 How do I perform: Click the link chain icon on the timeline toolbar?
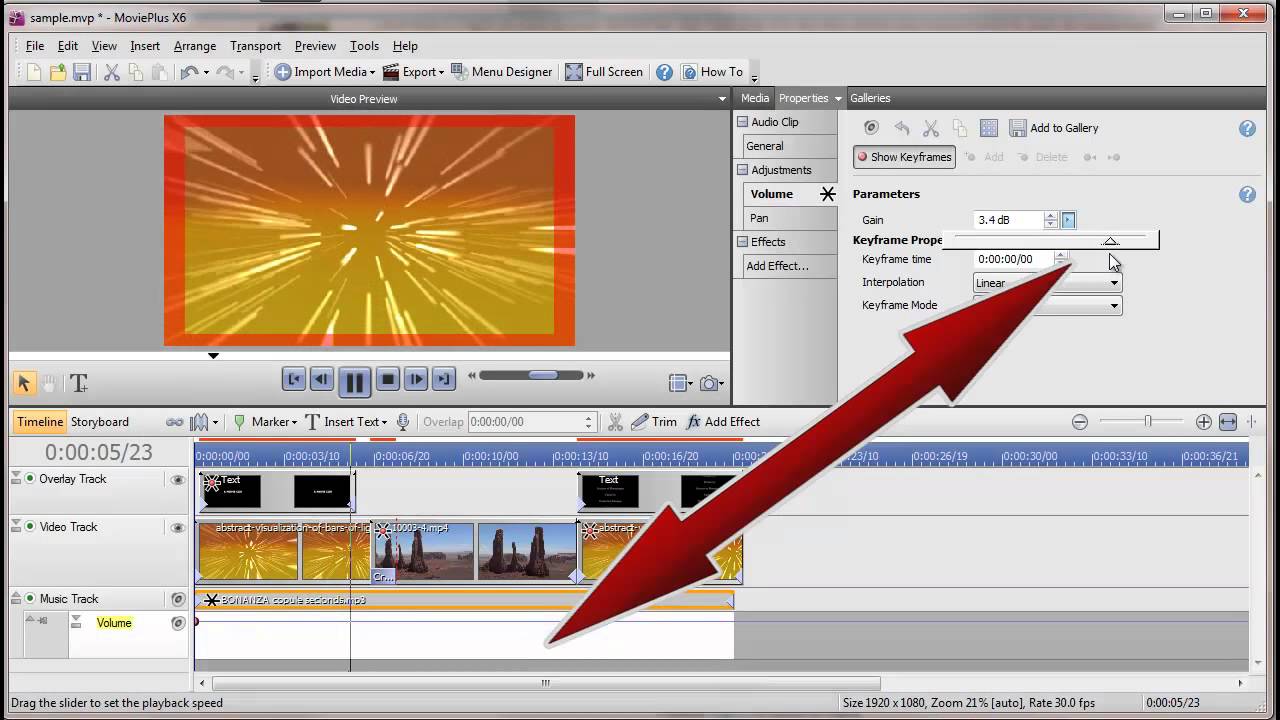(x=174, y=422)
